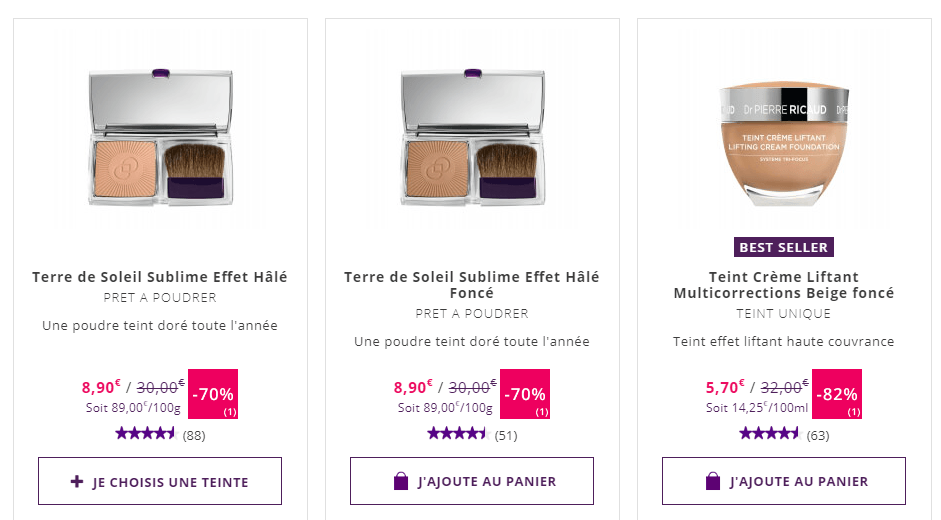Screen dimensions: 941x520
Task: Click star rating of first Terre de Soleil product
Action: point(145,434)
